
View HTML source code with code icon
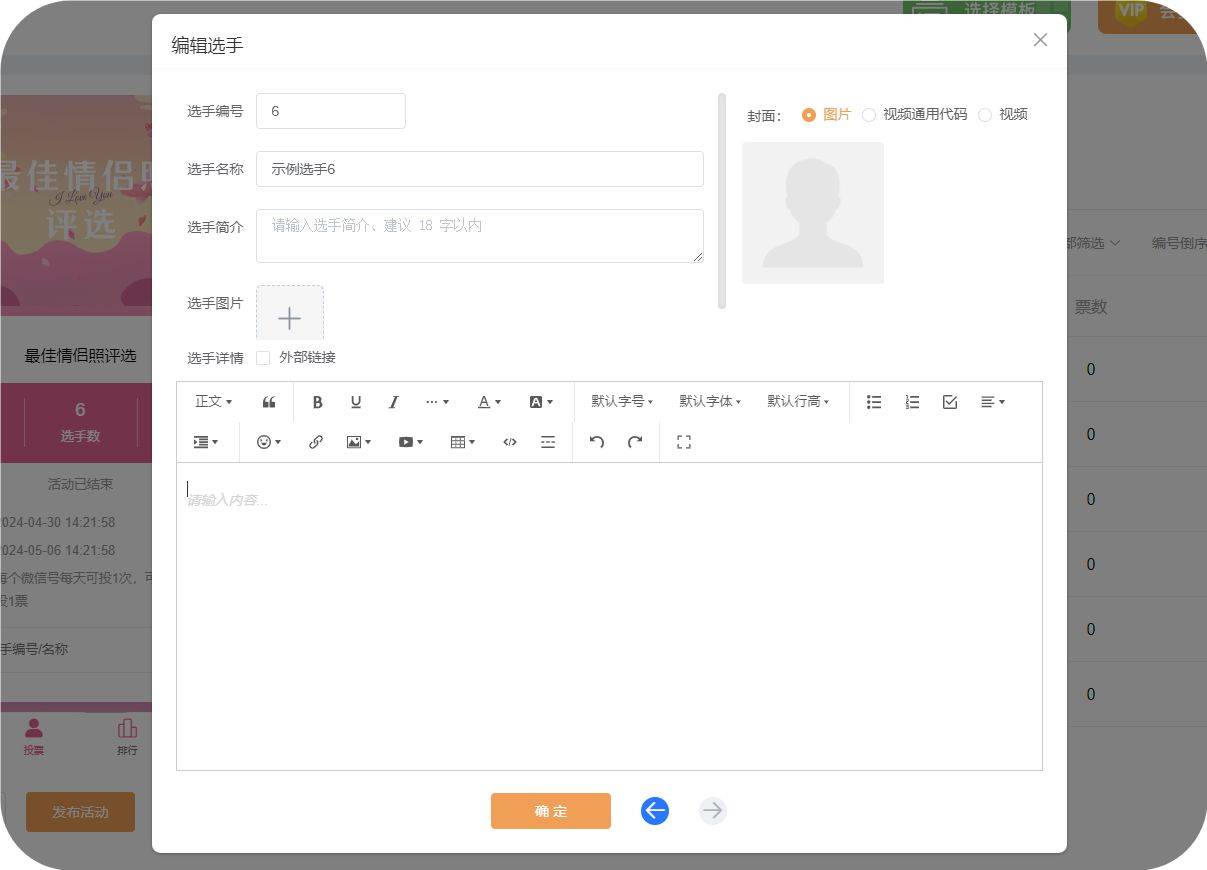coord(510,442)
